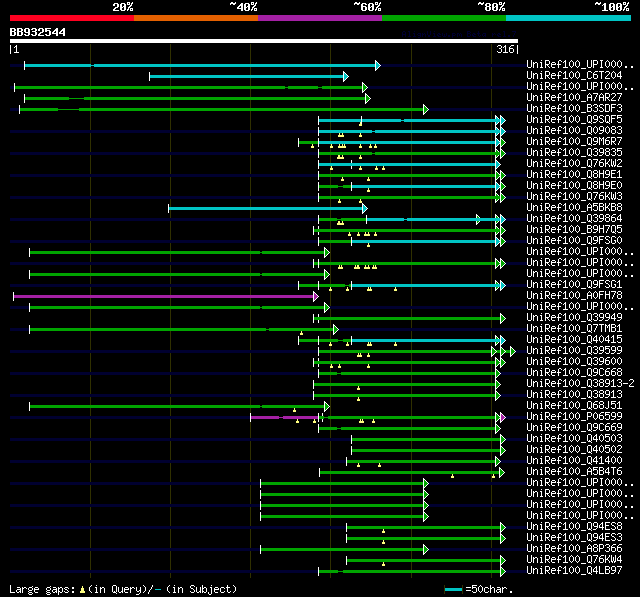The width and height of the screenshot is (640, 597).
Task: Open hit UniRef100_B3SDF3
Action: 574,109
